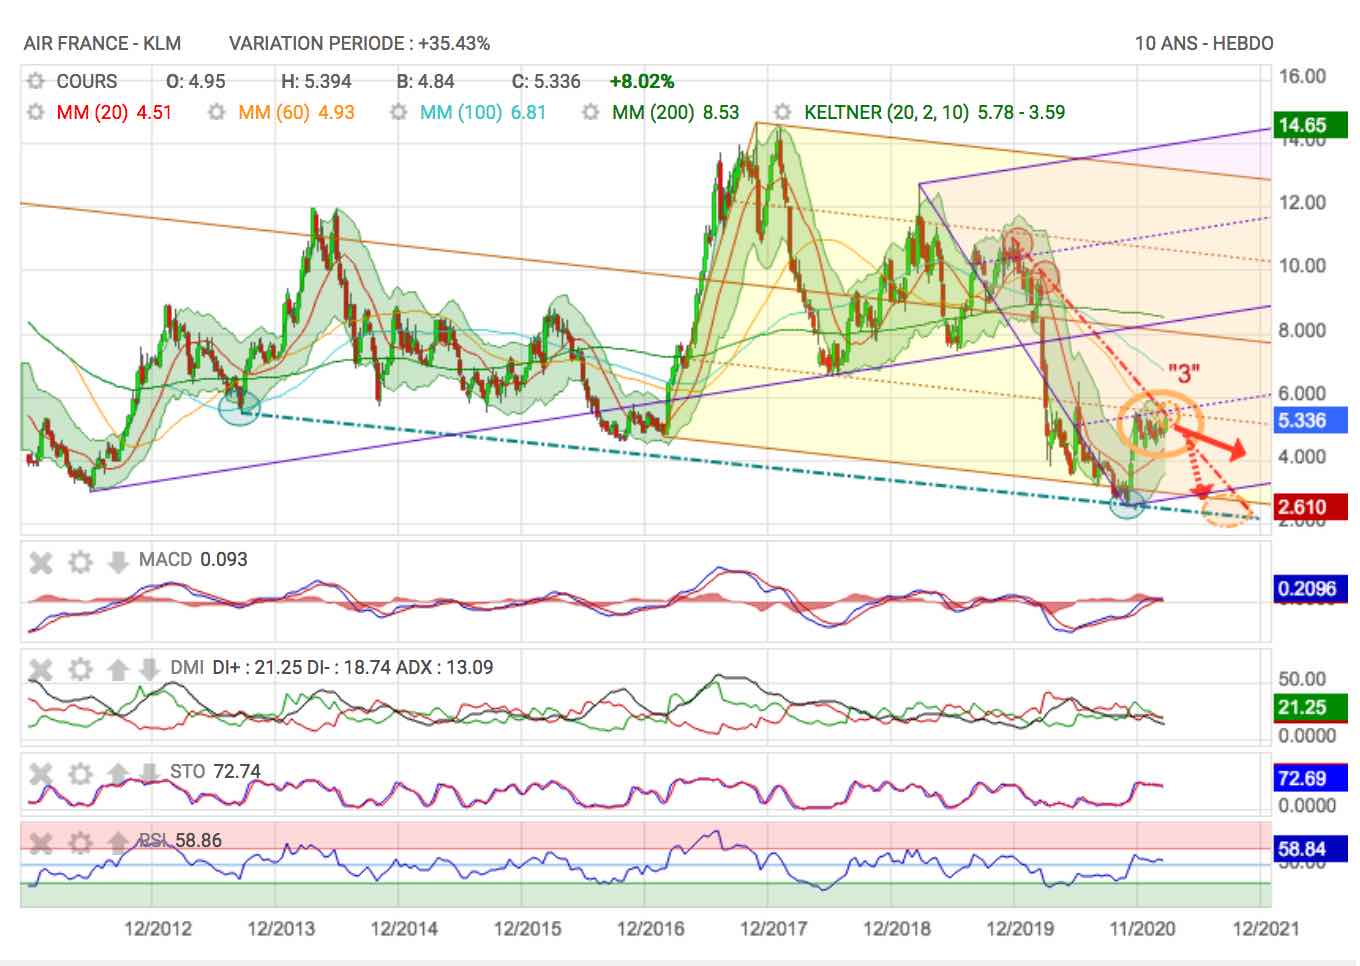The width and height of the screenshot is (1360, 966).
Task: Click the B: 4.84 low value
Action: click(x=425, y=81)
